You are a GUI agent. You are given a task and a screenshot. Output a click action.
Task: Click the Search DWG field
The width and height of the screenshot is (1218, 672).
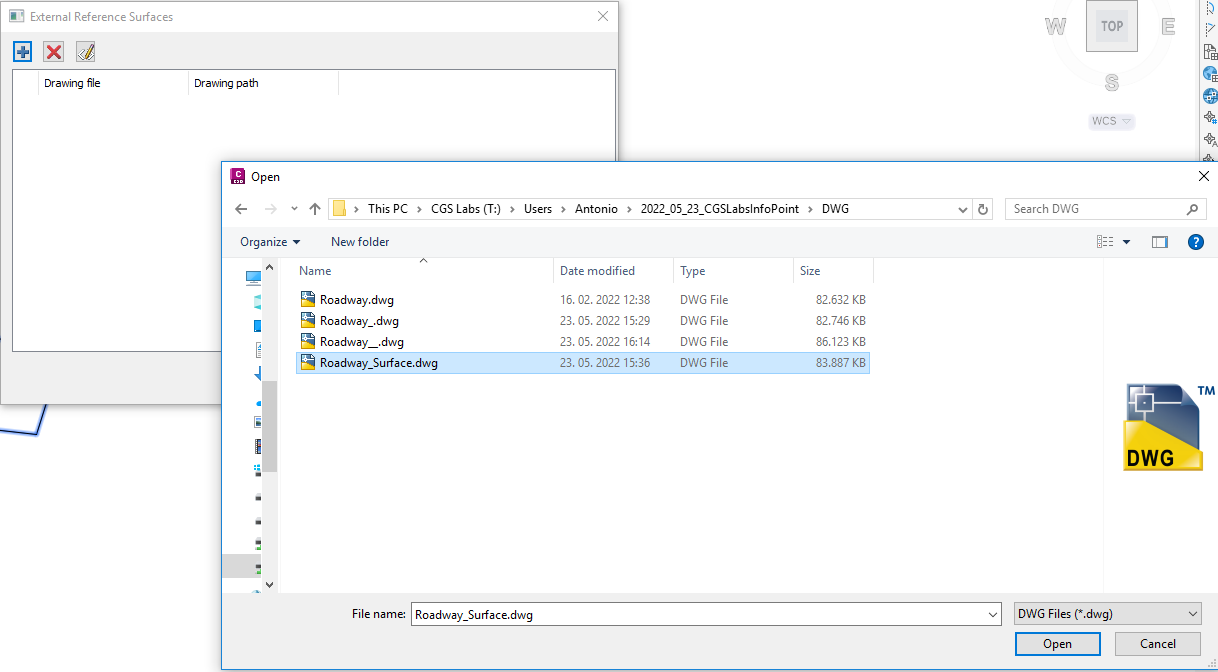[x=1094, y=209]
